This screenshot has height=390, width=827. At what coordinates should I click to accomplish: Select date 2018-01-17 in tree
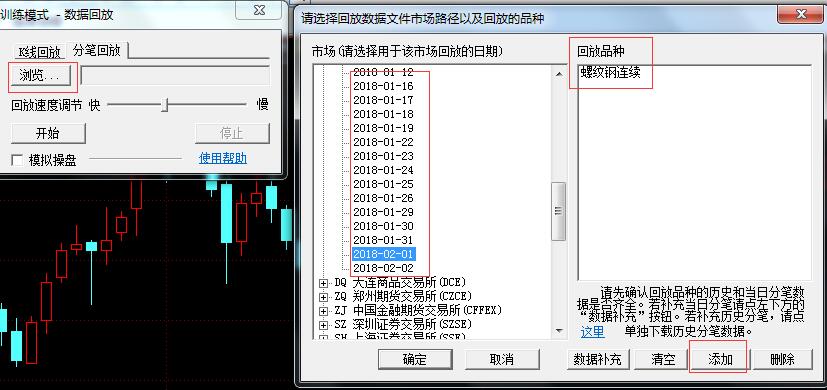coord(383,100)
